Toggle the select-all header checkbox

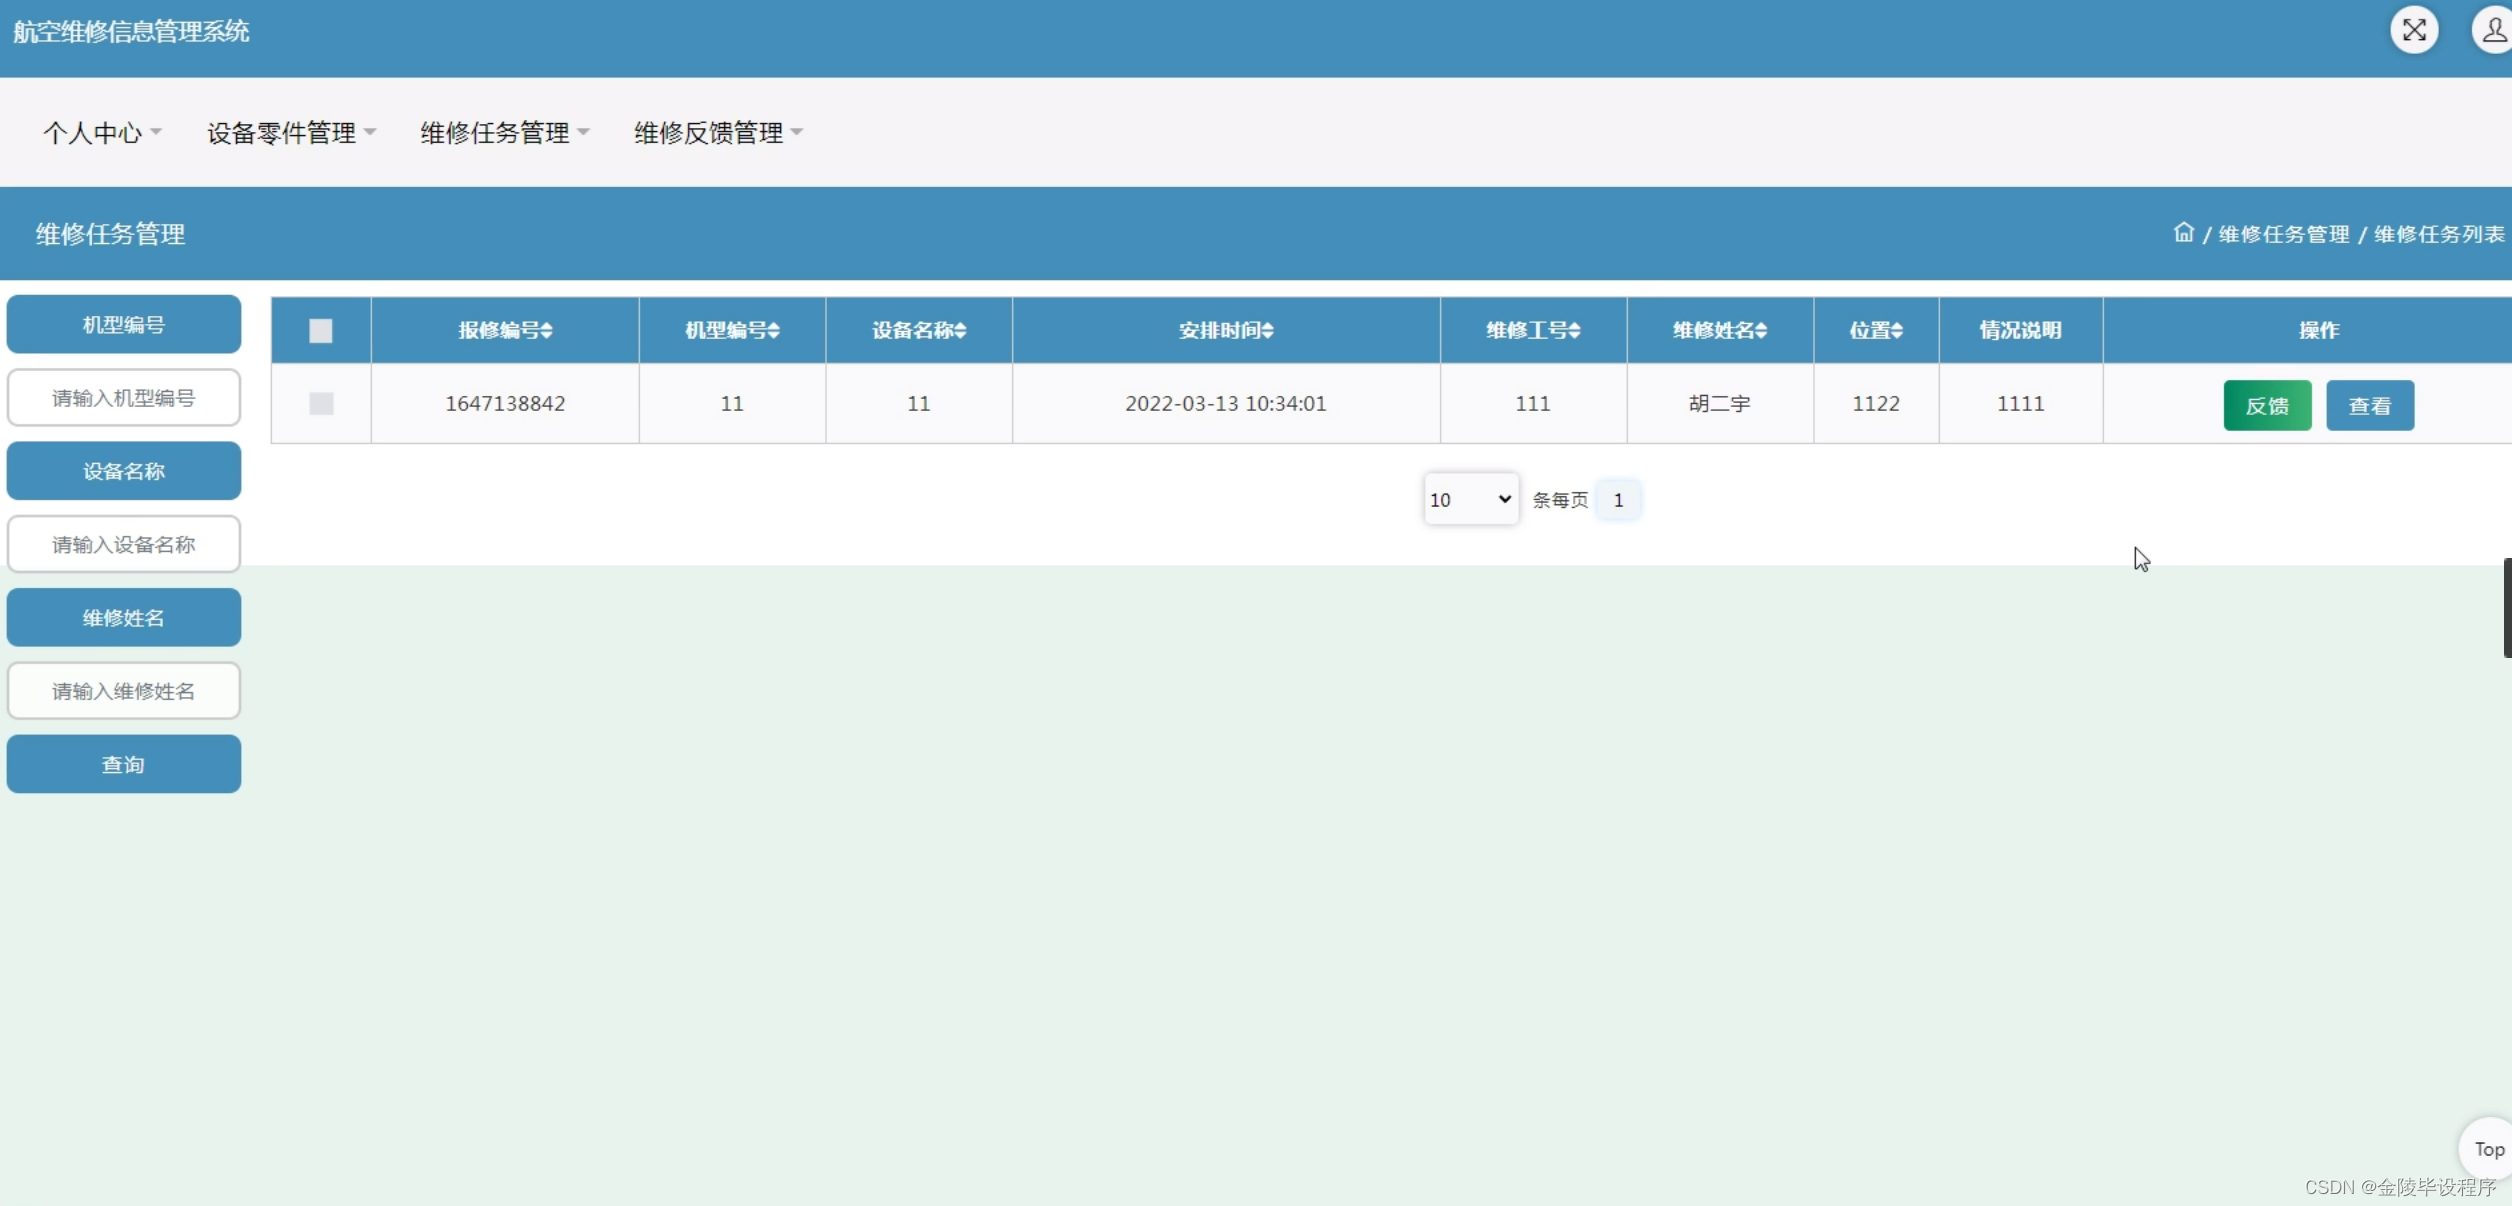(x=320, y=330)
